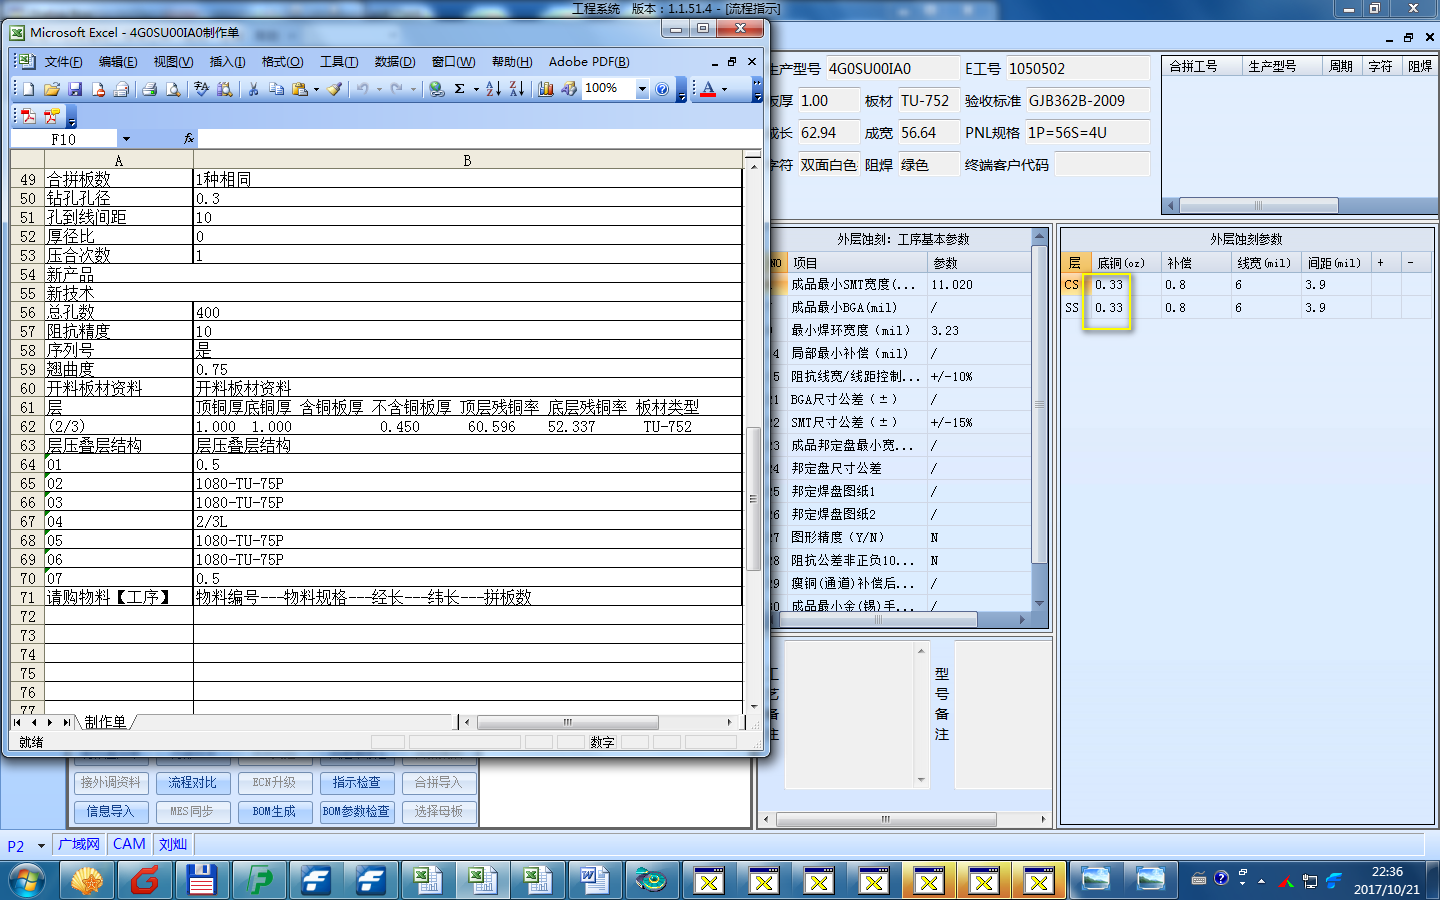Viewport: 1440px width, 900px height.
Task: Click the Spelling check icon in Excel toolbar
Action: click(201, 89)
